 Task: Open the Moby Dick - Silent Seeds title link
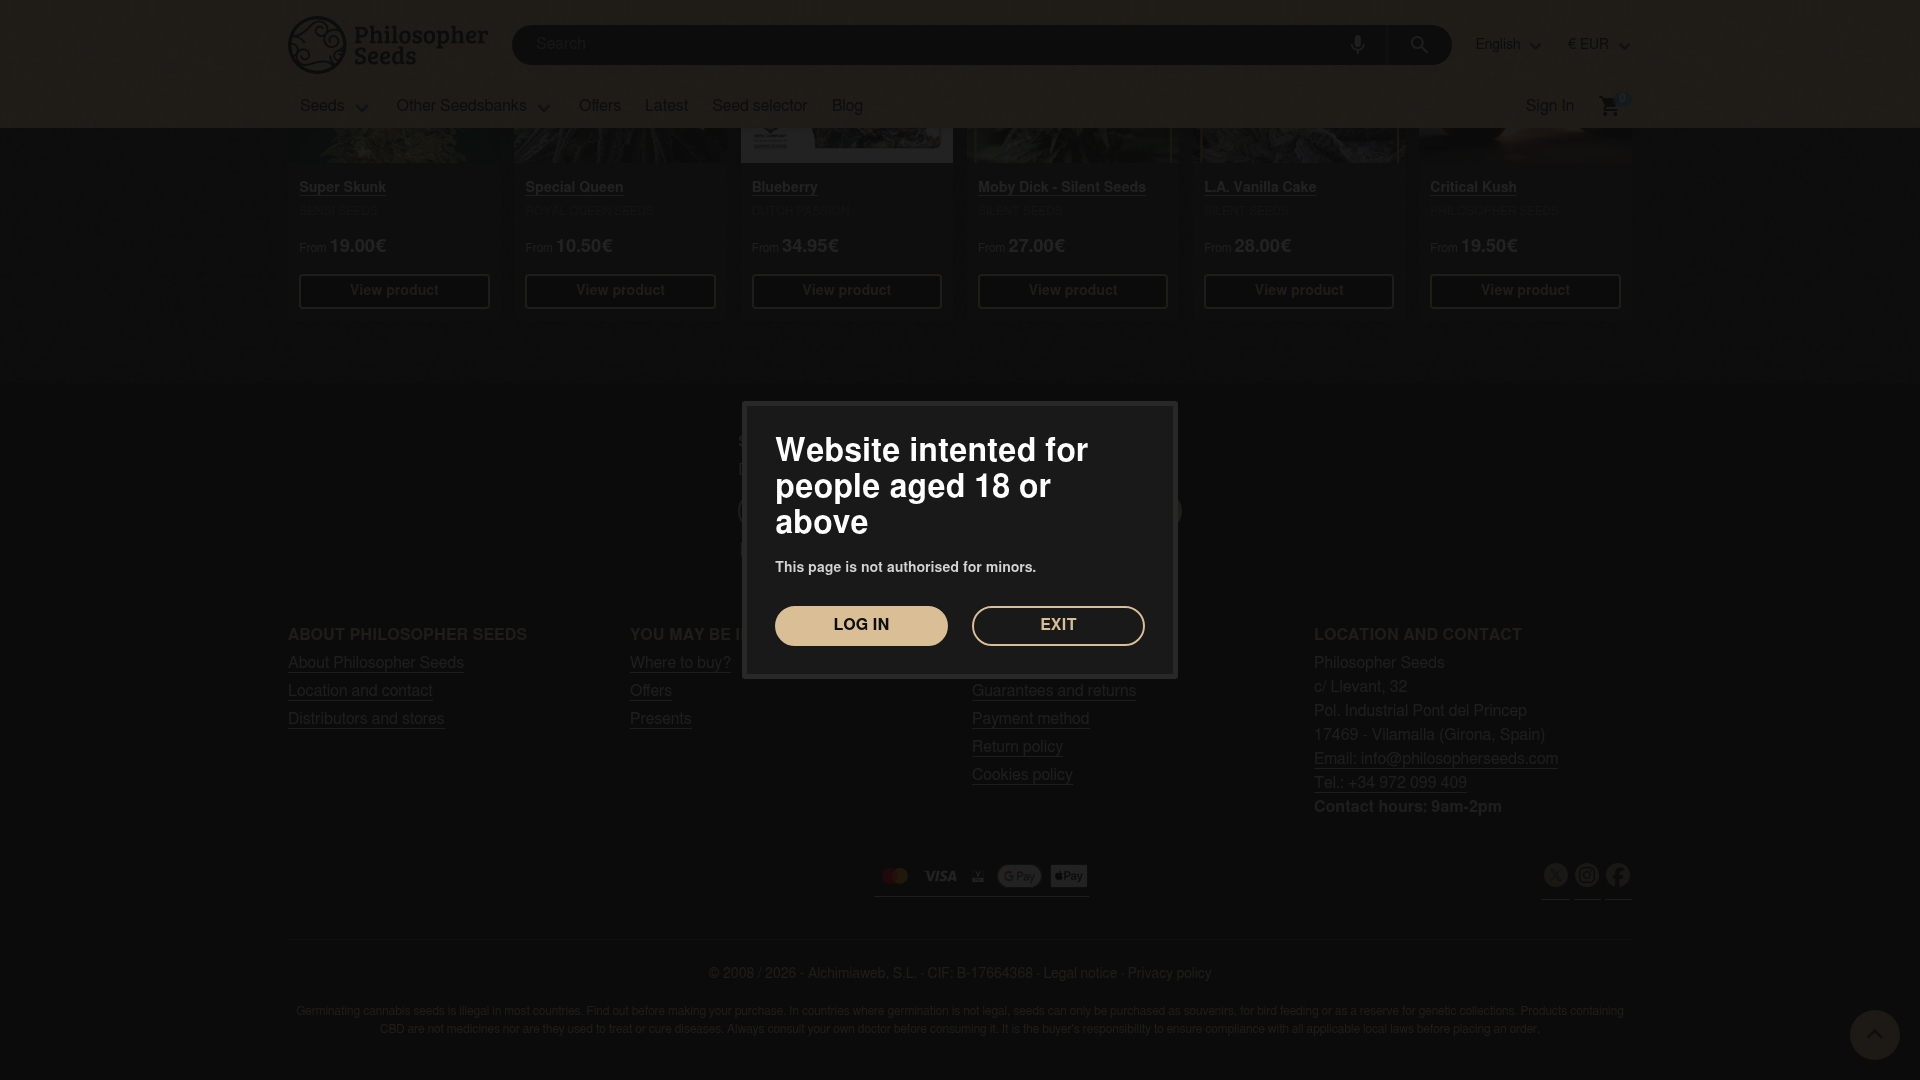tap(1062, 188)
